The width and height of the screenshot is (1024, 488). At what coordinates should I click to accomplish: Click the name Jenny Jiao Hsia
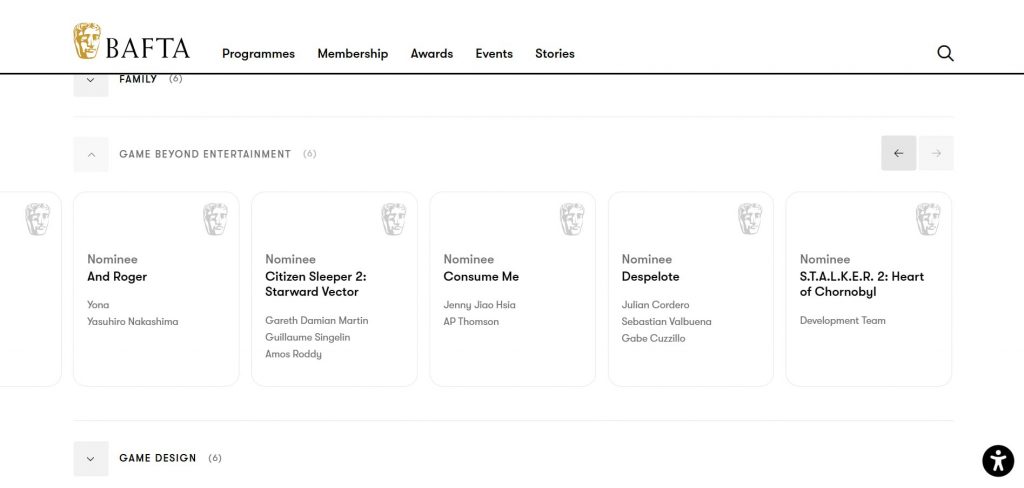coord(479,304)
